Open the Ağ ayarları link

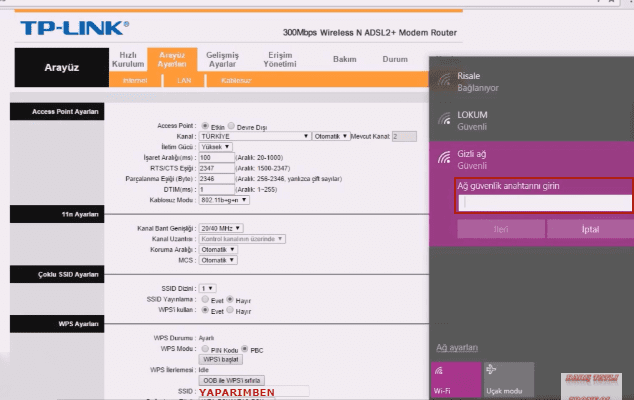pyautogui.click(x=457, y=347)
